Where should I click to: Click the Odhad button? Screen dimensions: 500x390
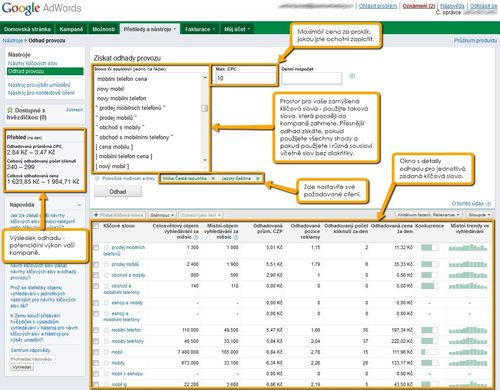pos(118,192)
